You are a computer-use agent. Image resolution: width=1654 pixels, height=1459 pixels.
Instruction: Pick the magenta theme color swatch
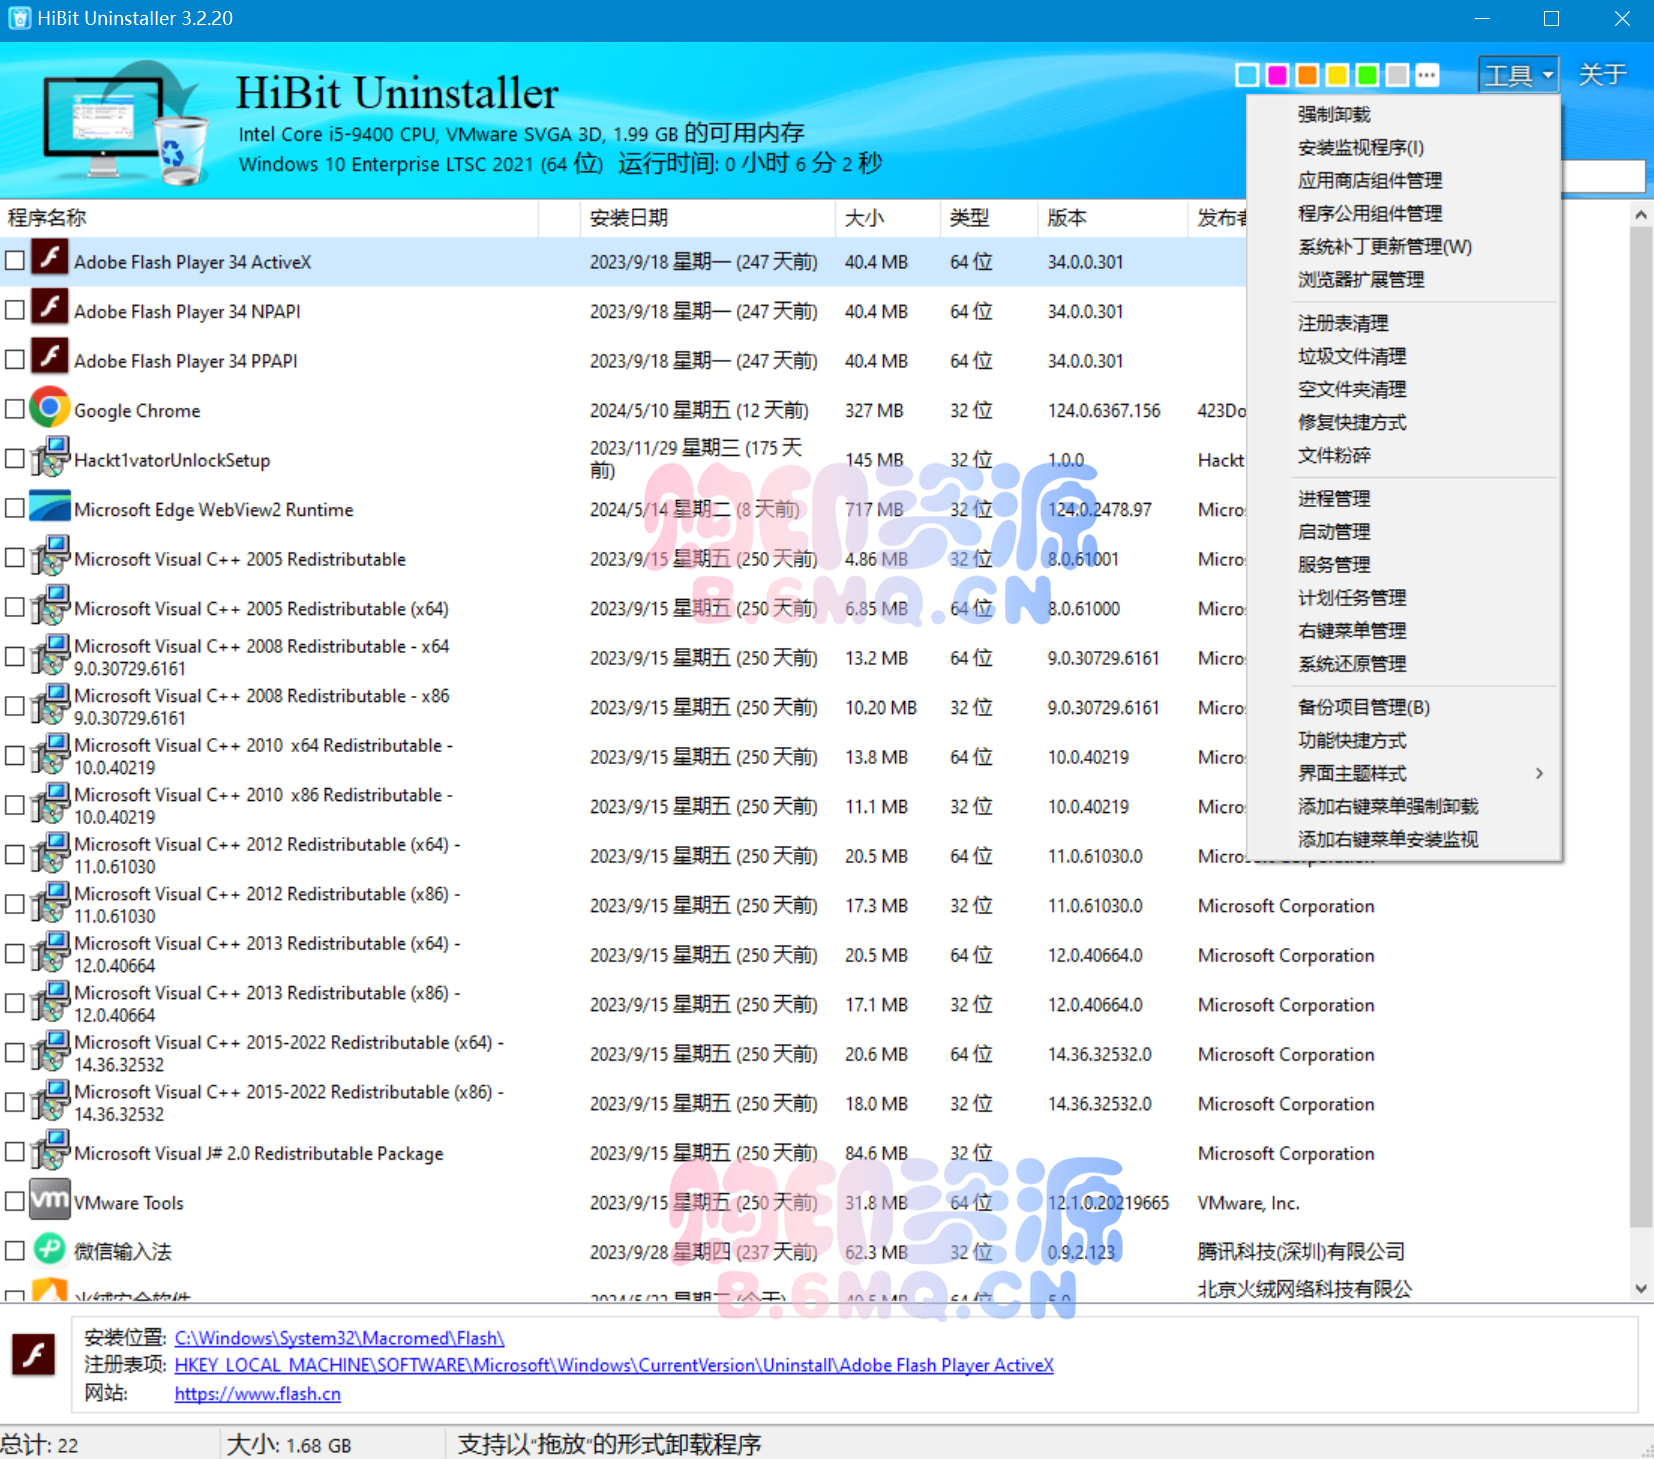pyautogui.click(x=1277, y=75)
